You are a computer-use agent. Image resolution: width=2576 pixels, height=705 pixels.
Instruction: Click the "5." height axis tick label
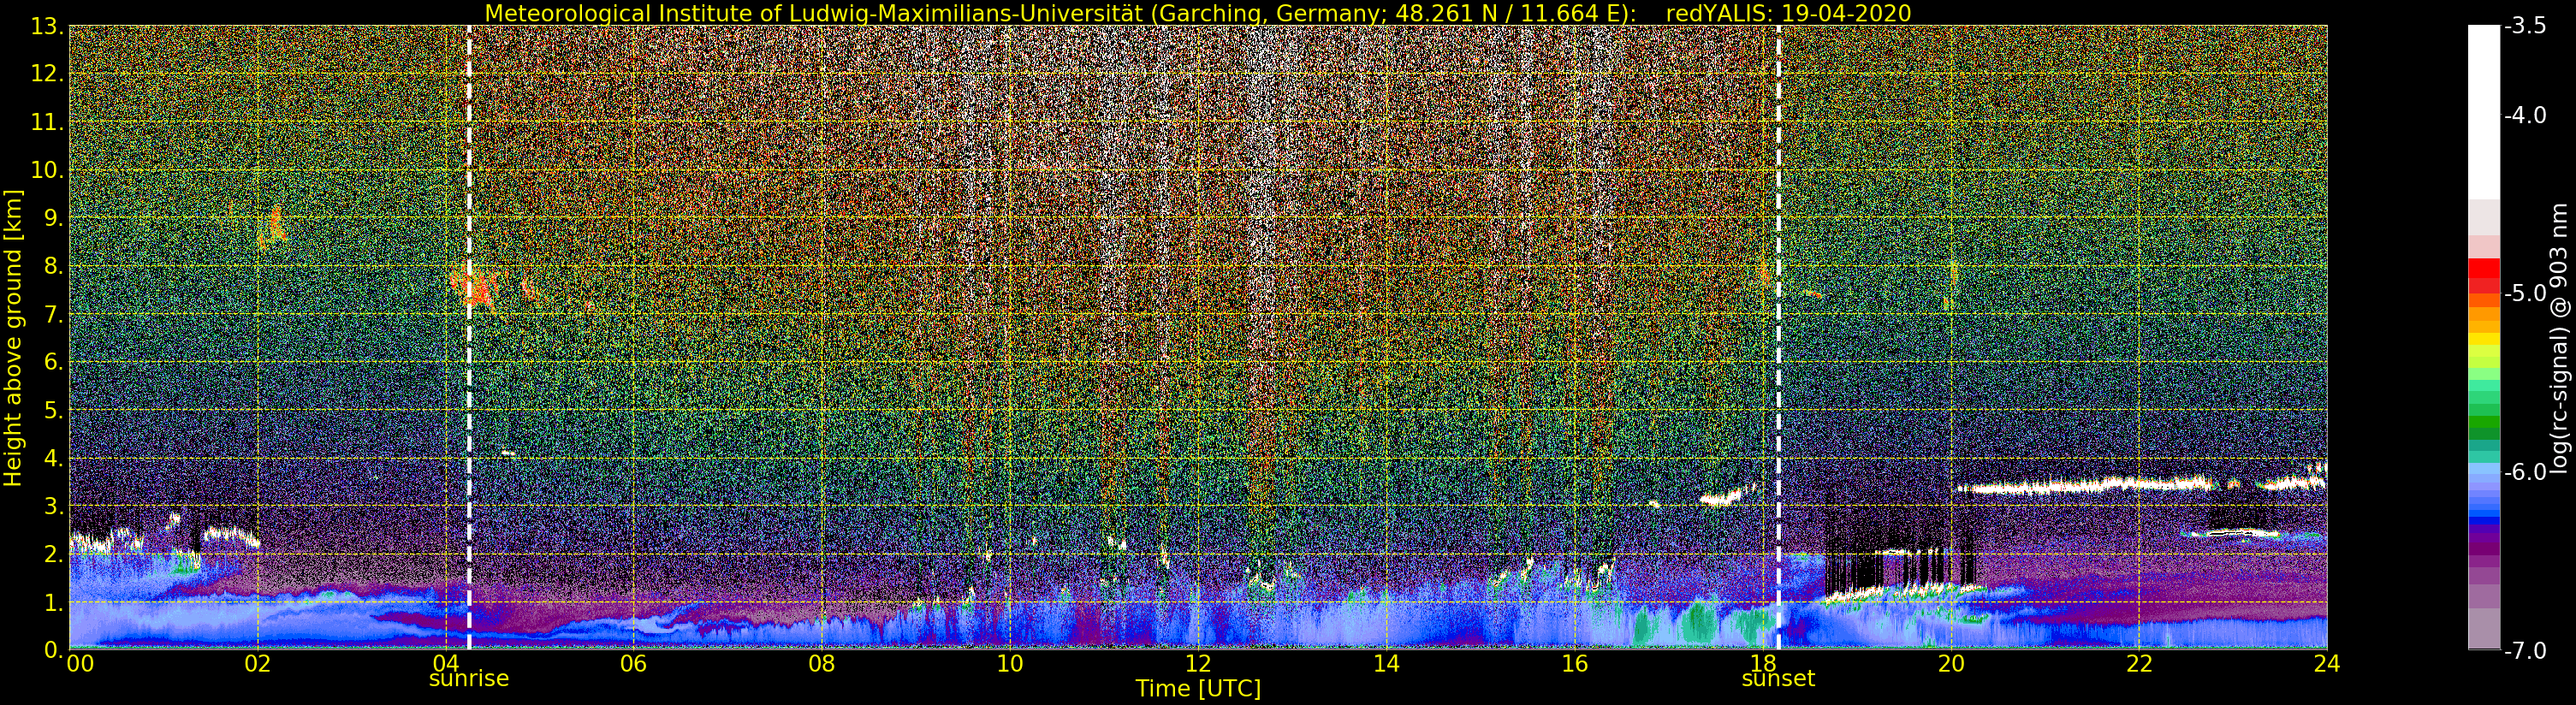click(x=54, y=410)
